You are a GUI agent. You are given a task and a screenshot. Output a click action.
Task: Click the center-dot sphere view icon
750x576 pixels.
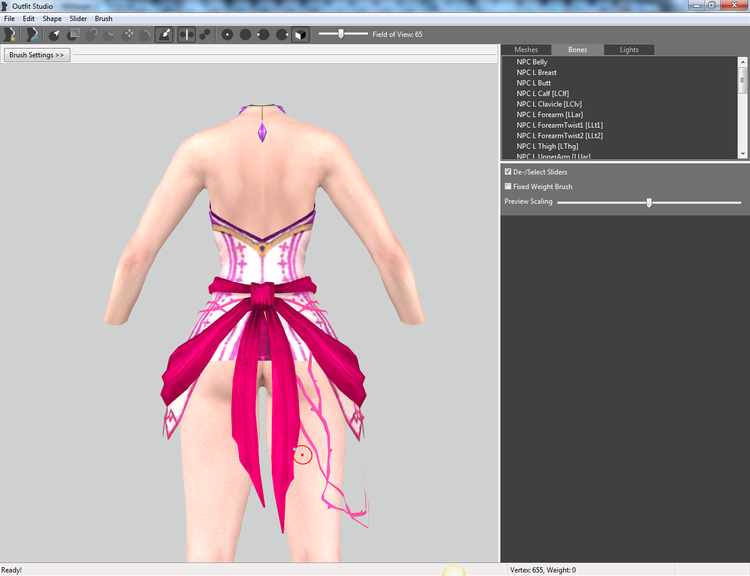tap(227, 34)
